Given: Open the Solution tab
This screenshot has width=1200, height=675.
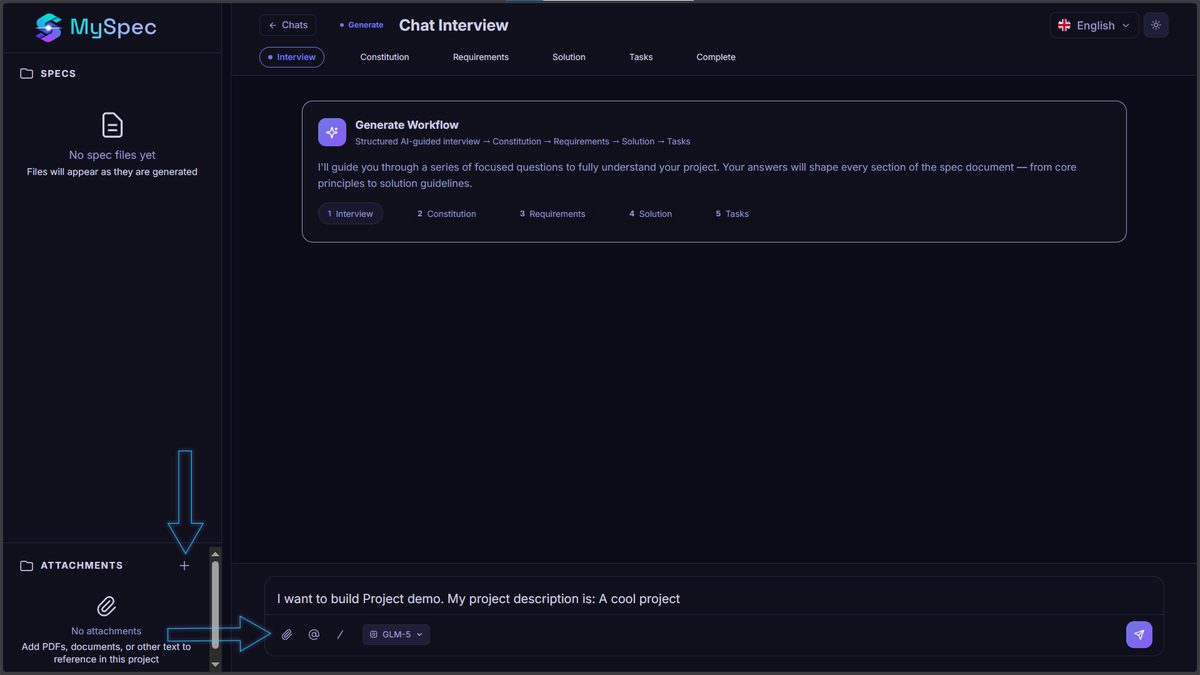Looking at the screenshot, I should (569, 57).
